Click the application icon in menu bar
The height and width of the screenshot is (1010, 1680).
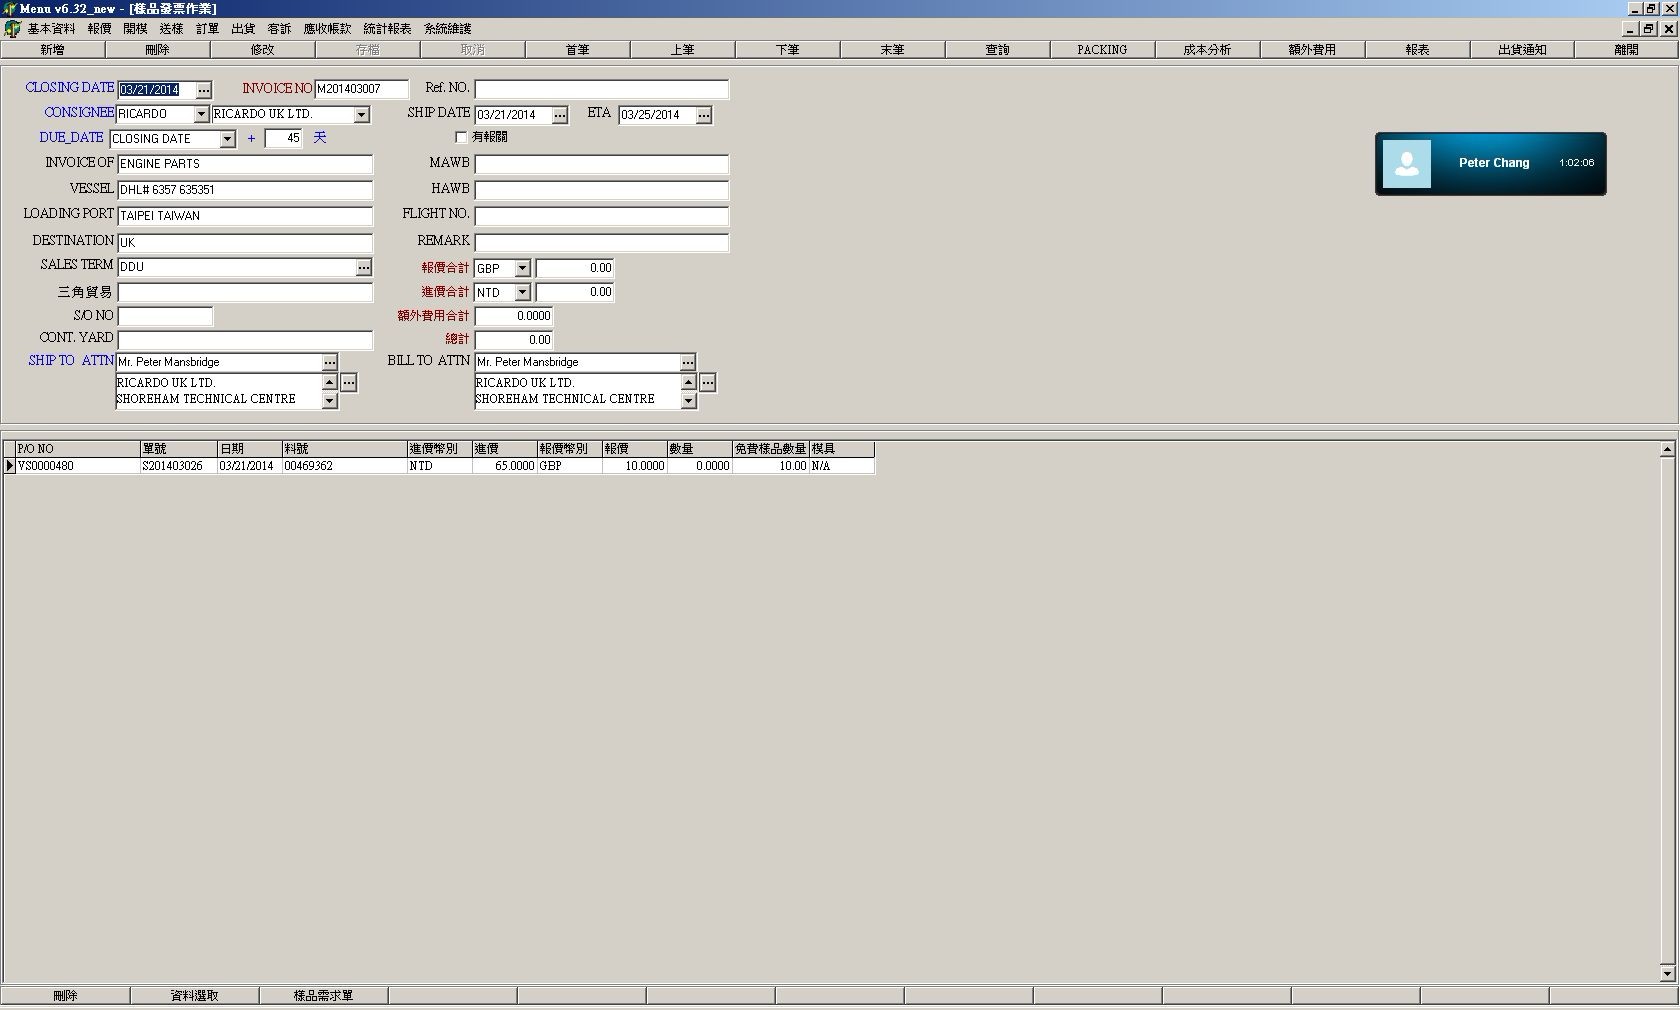12,29
